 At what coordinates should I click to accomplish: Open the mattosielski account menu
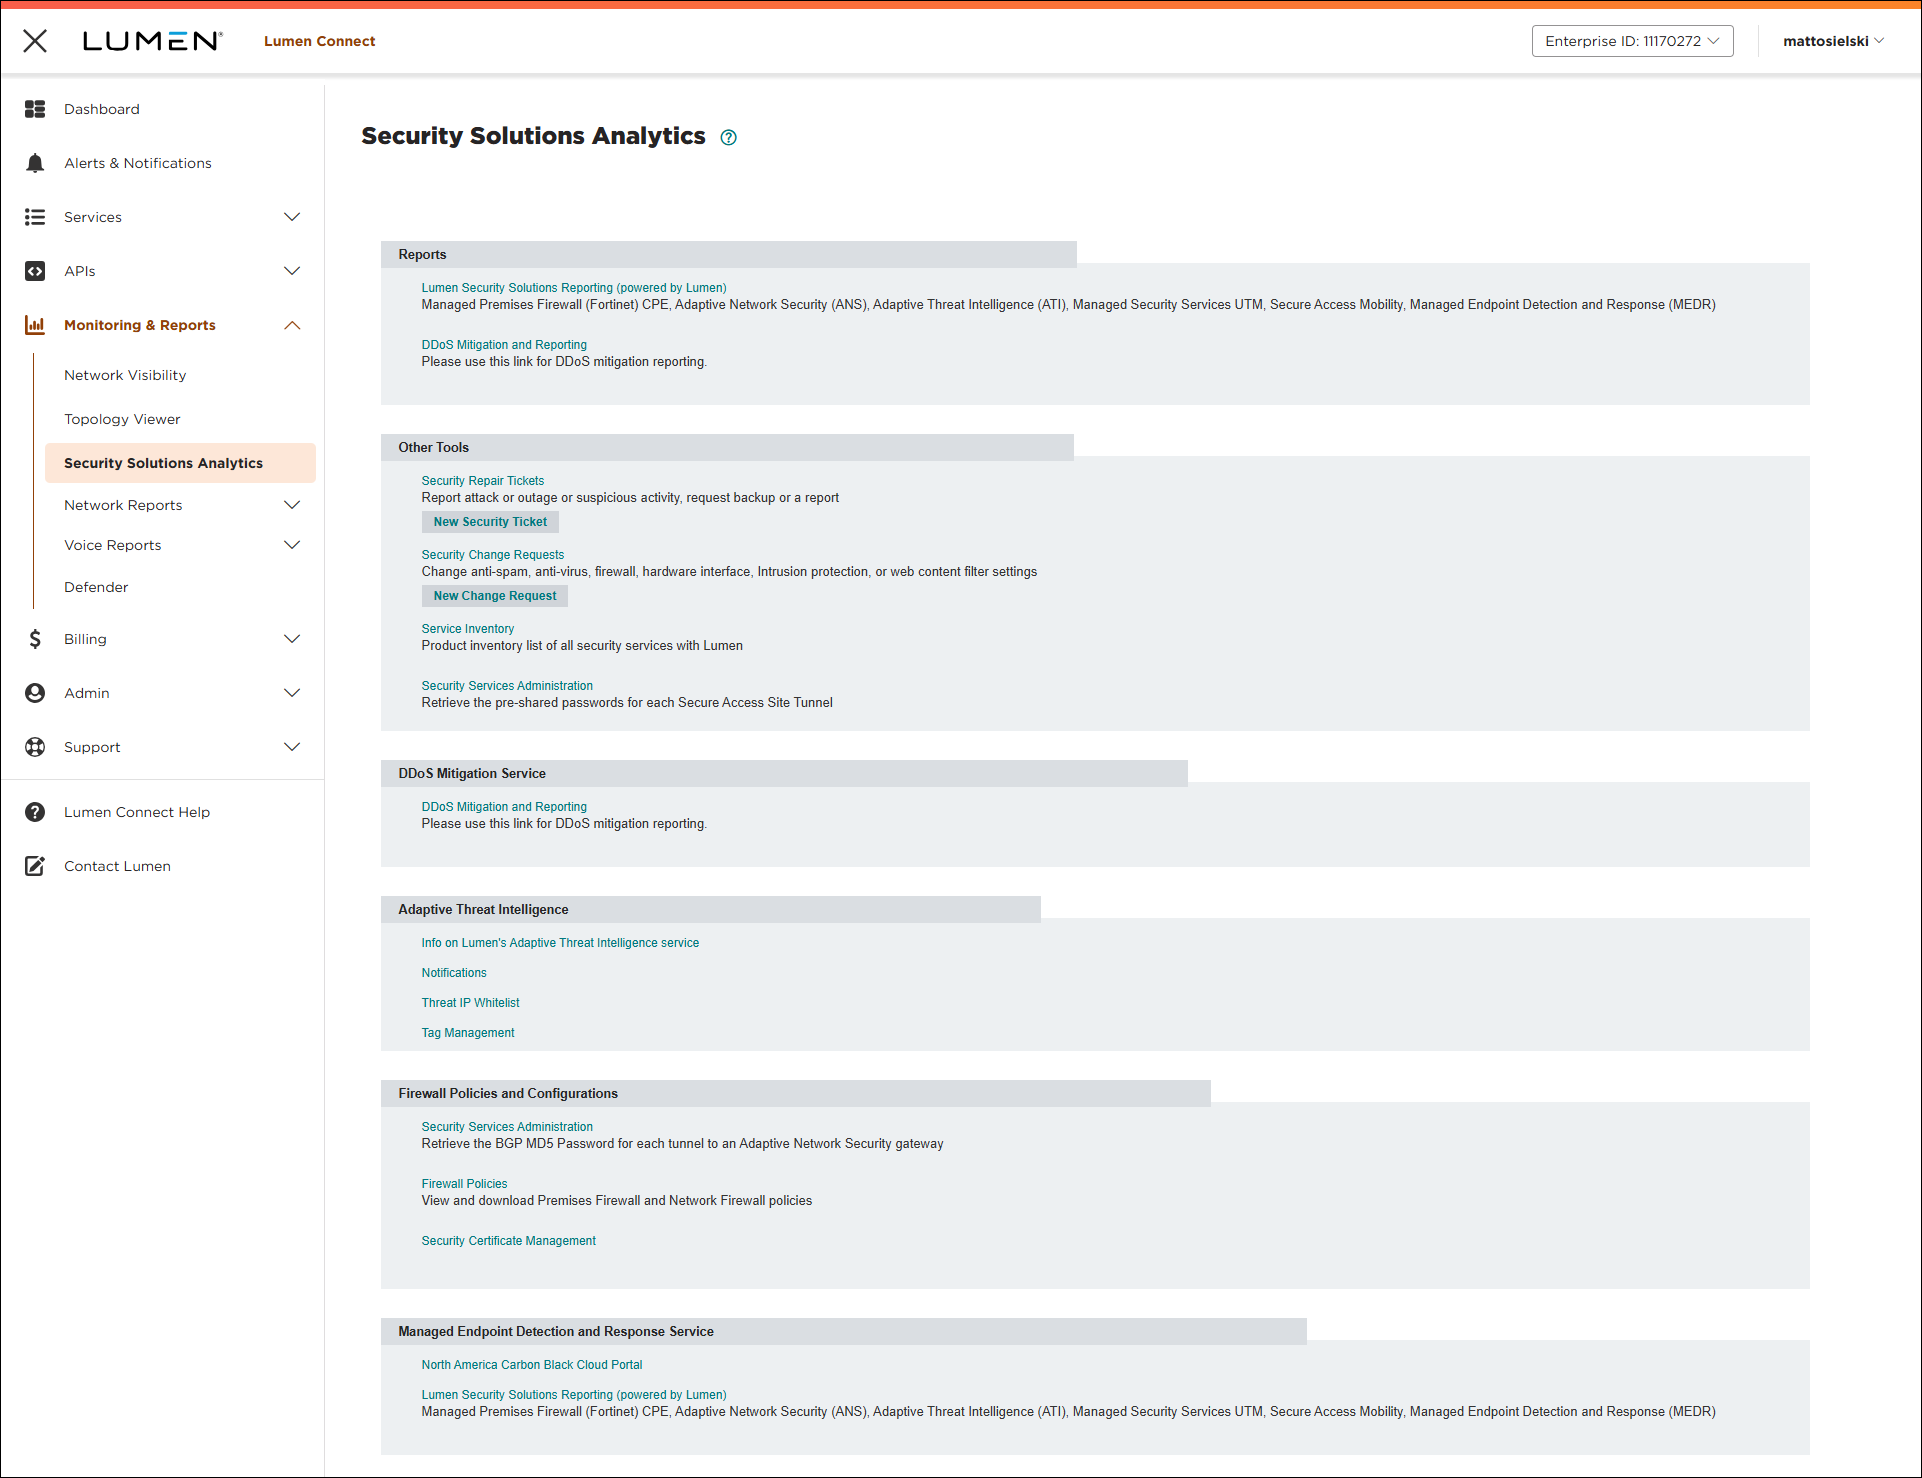(1833, 41)
